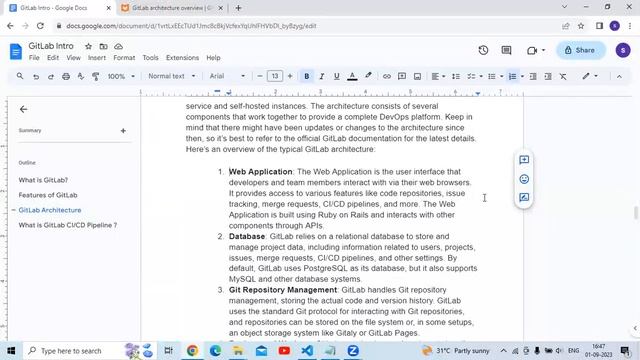Viewport: 640px width, 360px height.
Task: Star the GitLab Intro document
Action: pos(88,47)
